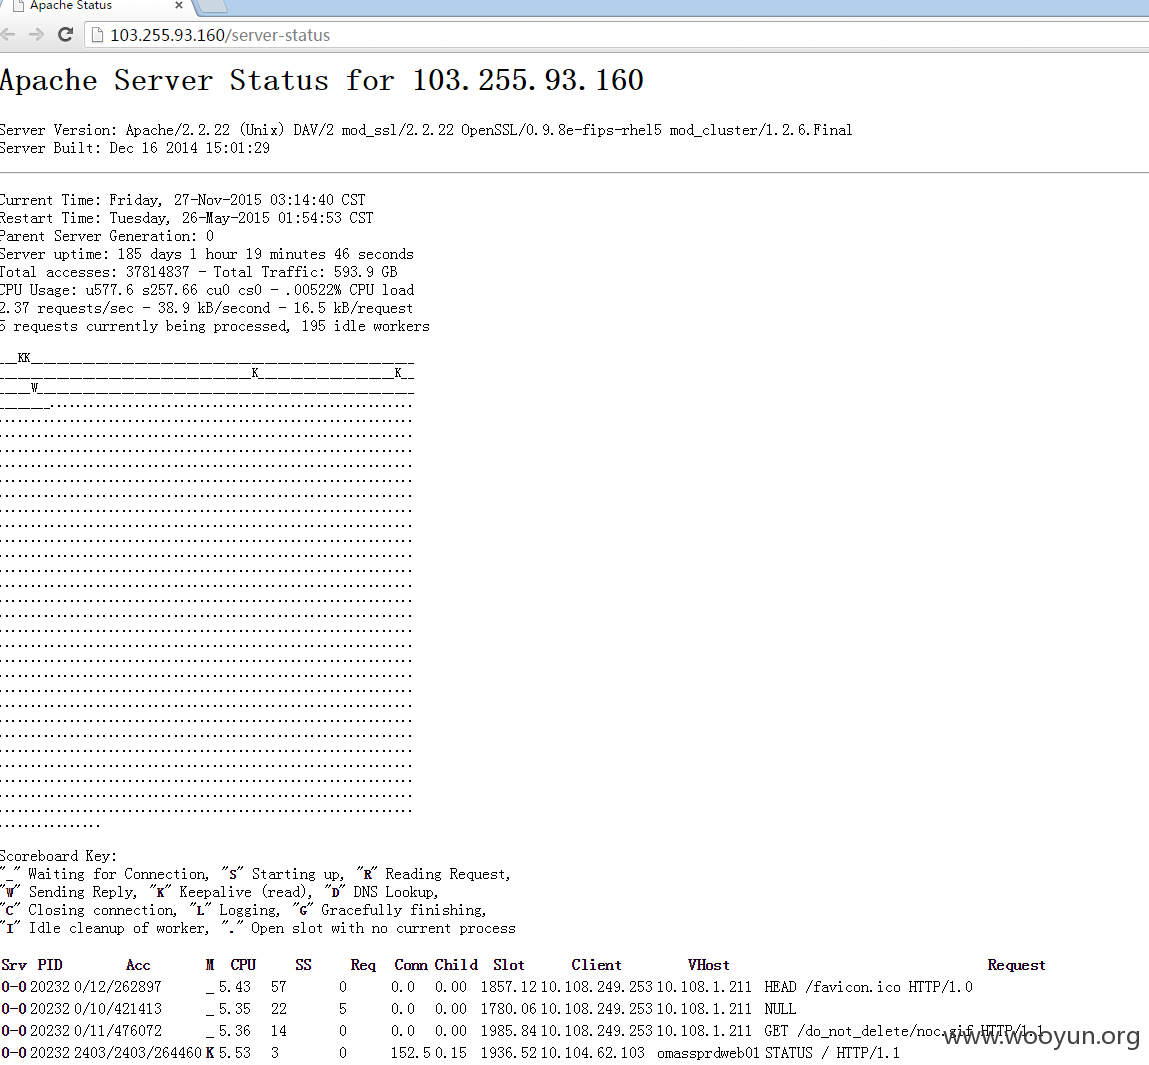The height and width of the screenshot is (1065, 1149).
Task: Click the CPU column header
Action: point(243,965)
